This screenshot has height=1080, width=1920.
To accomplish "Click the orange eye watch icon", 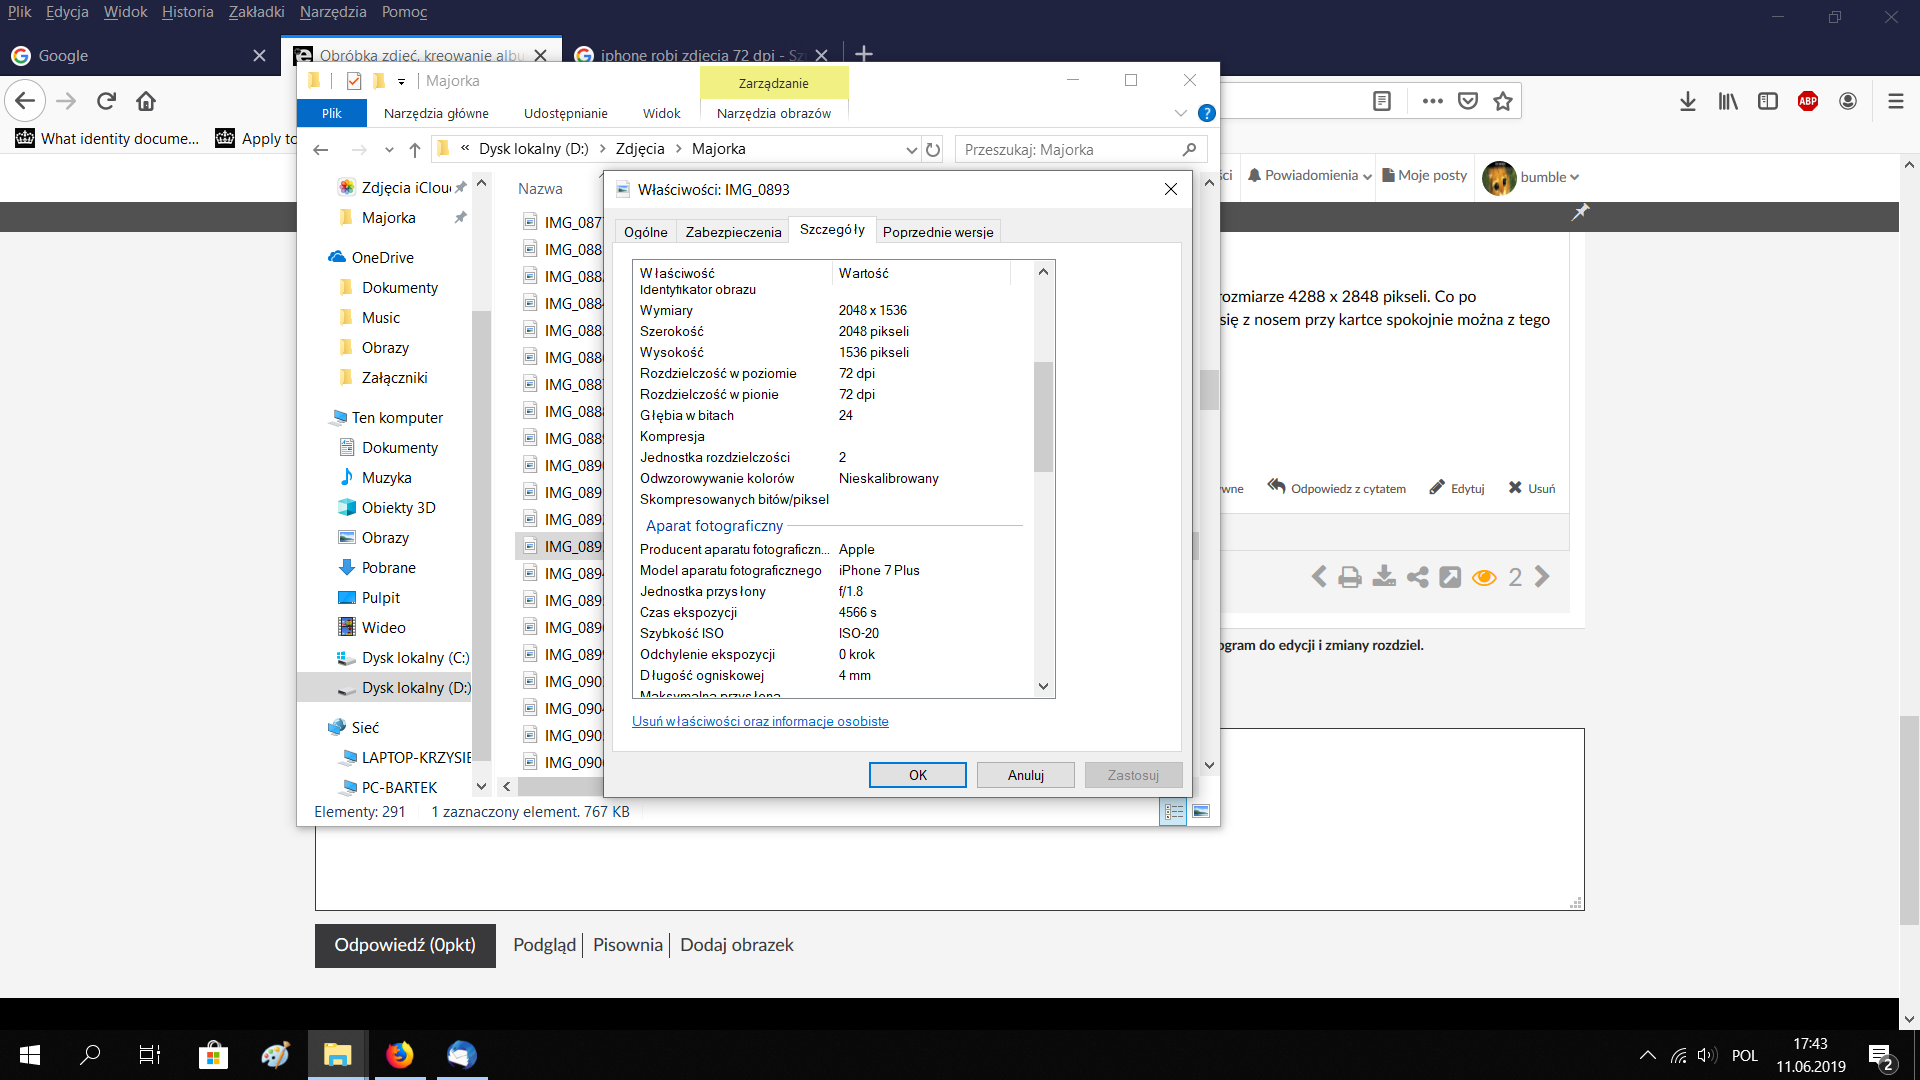I will 1484,577.
